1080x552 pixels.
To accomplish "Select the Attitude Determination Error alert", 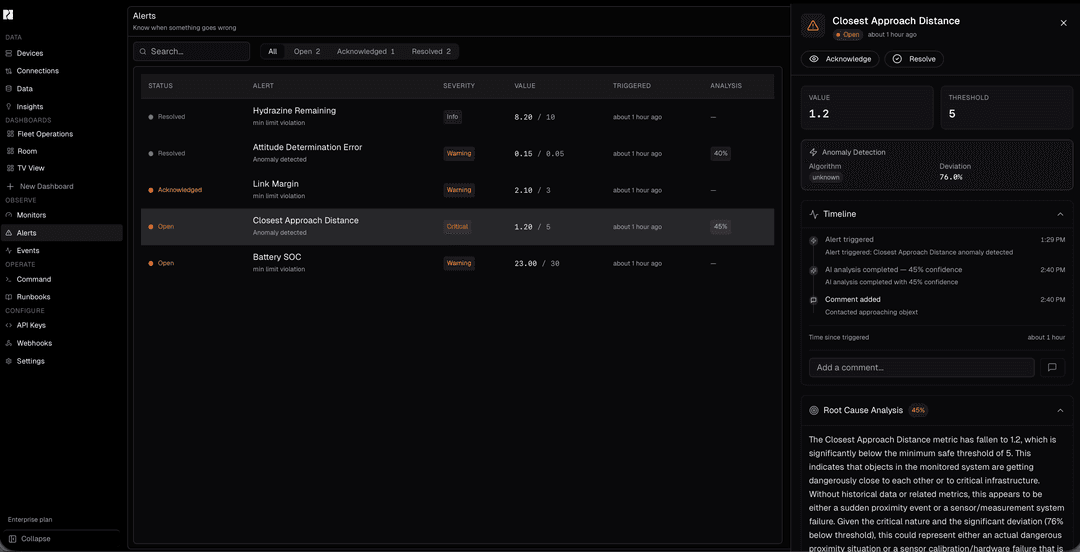I will [457, 153].
